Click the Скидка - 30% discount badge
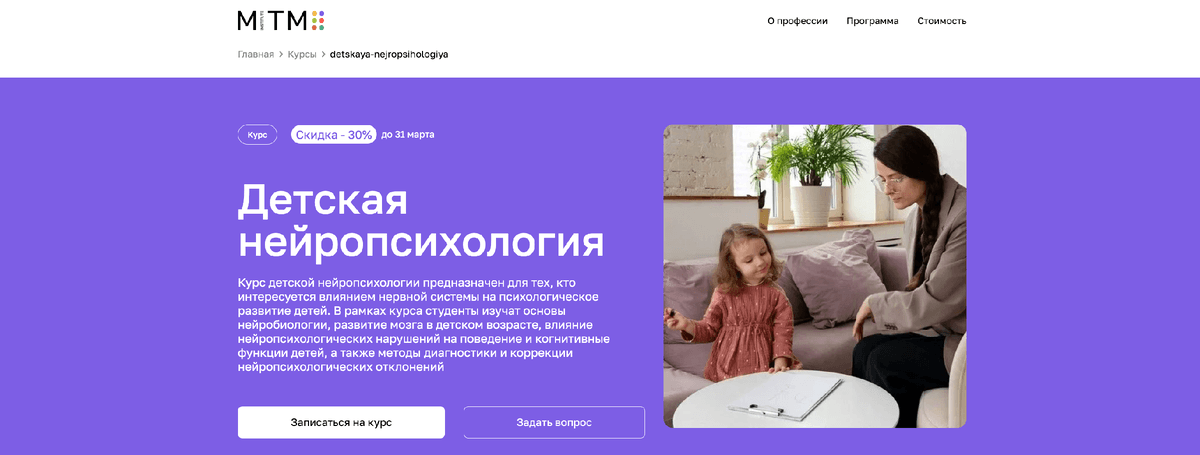 pos(334,134)
